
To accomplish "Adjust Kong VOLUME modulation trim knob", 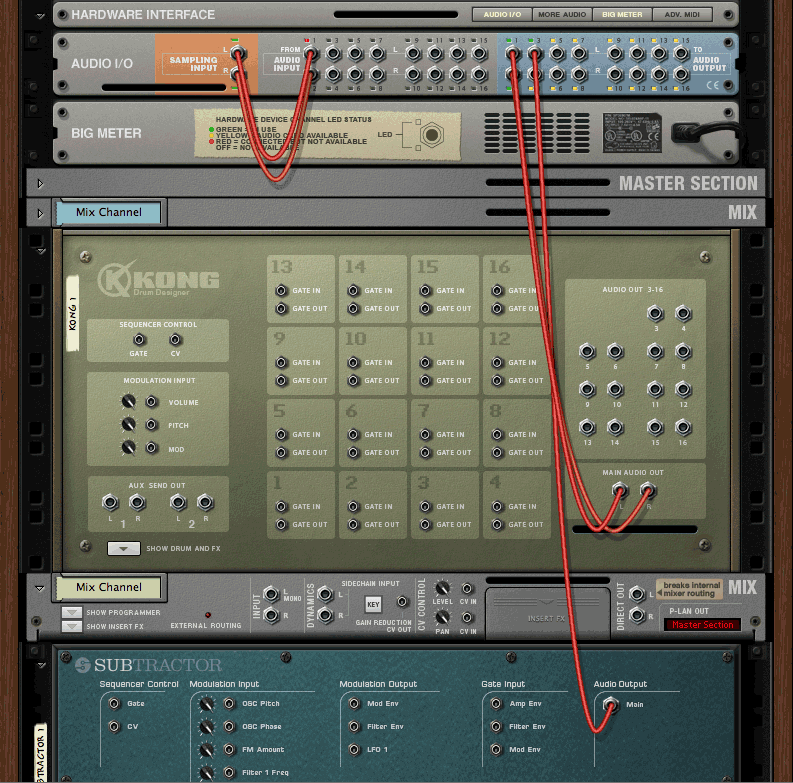I will click(128, 402).
